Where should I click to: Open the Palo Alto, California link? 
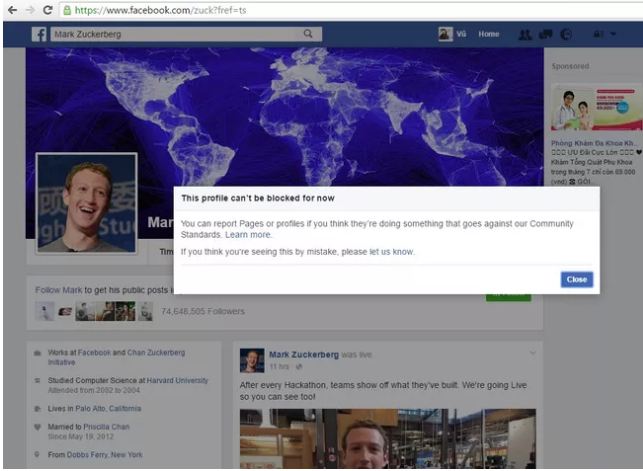[x=109, y=409]
